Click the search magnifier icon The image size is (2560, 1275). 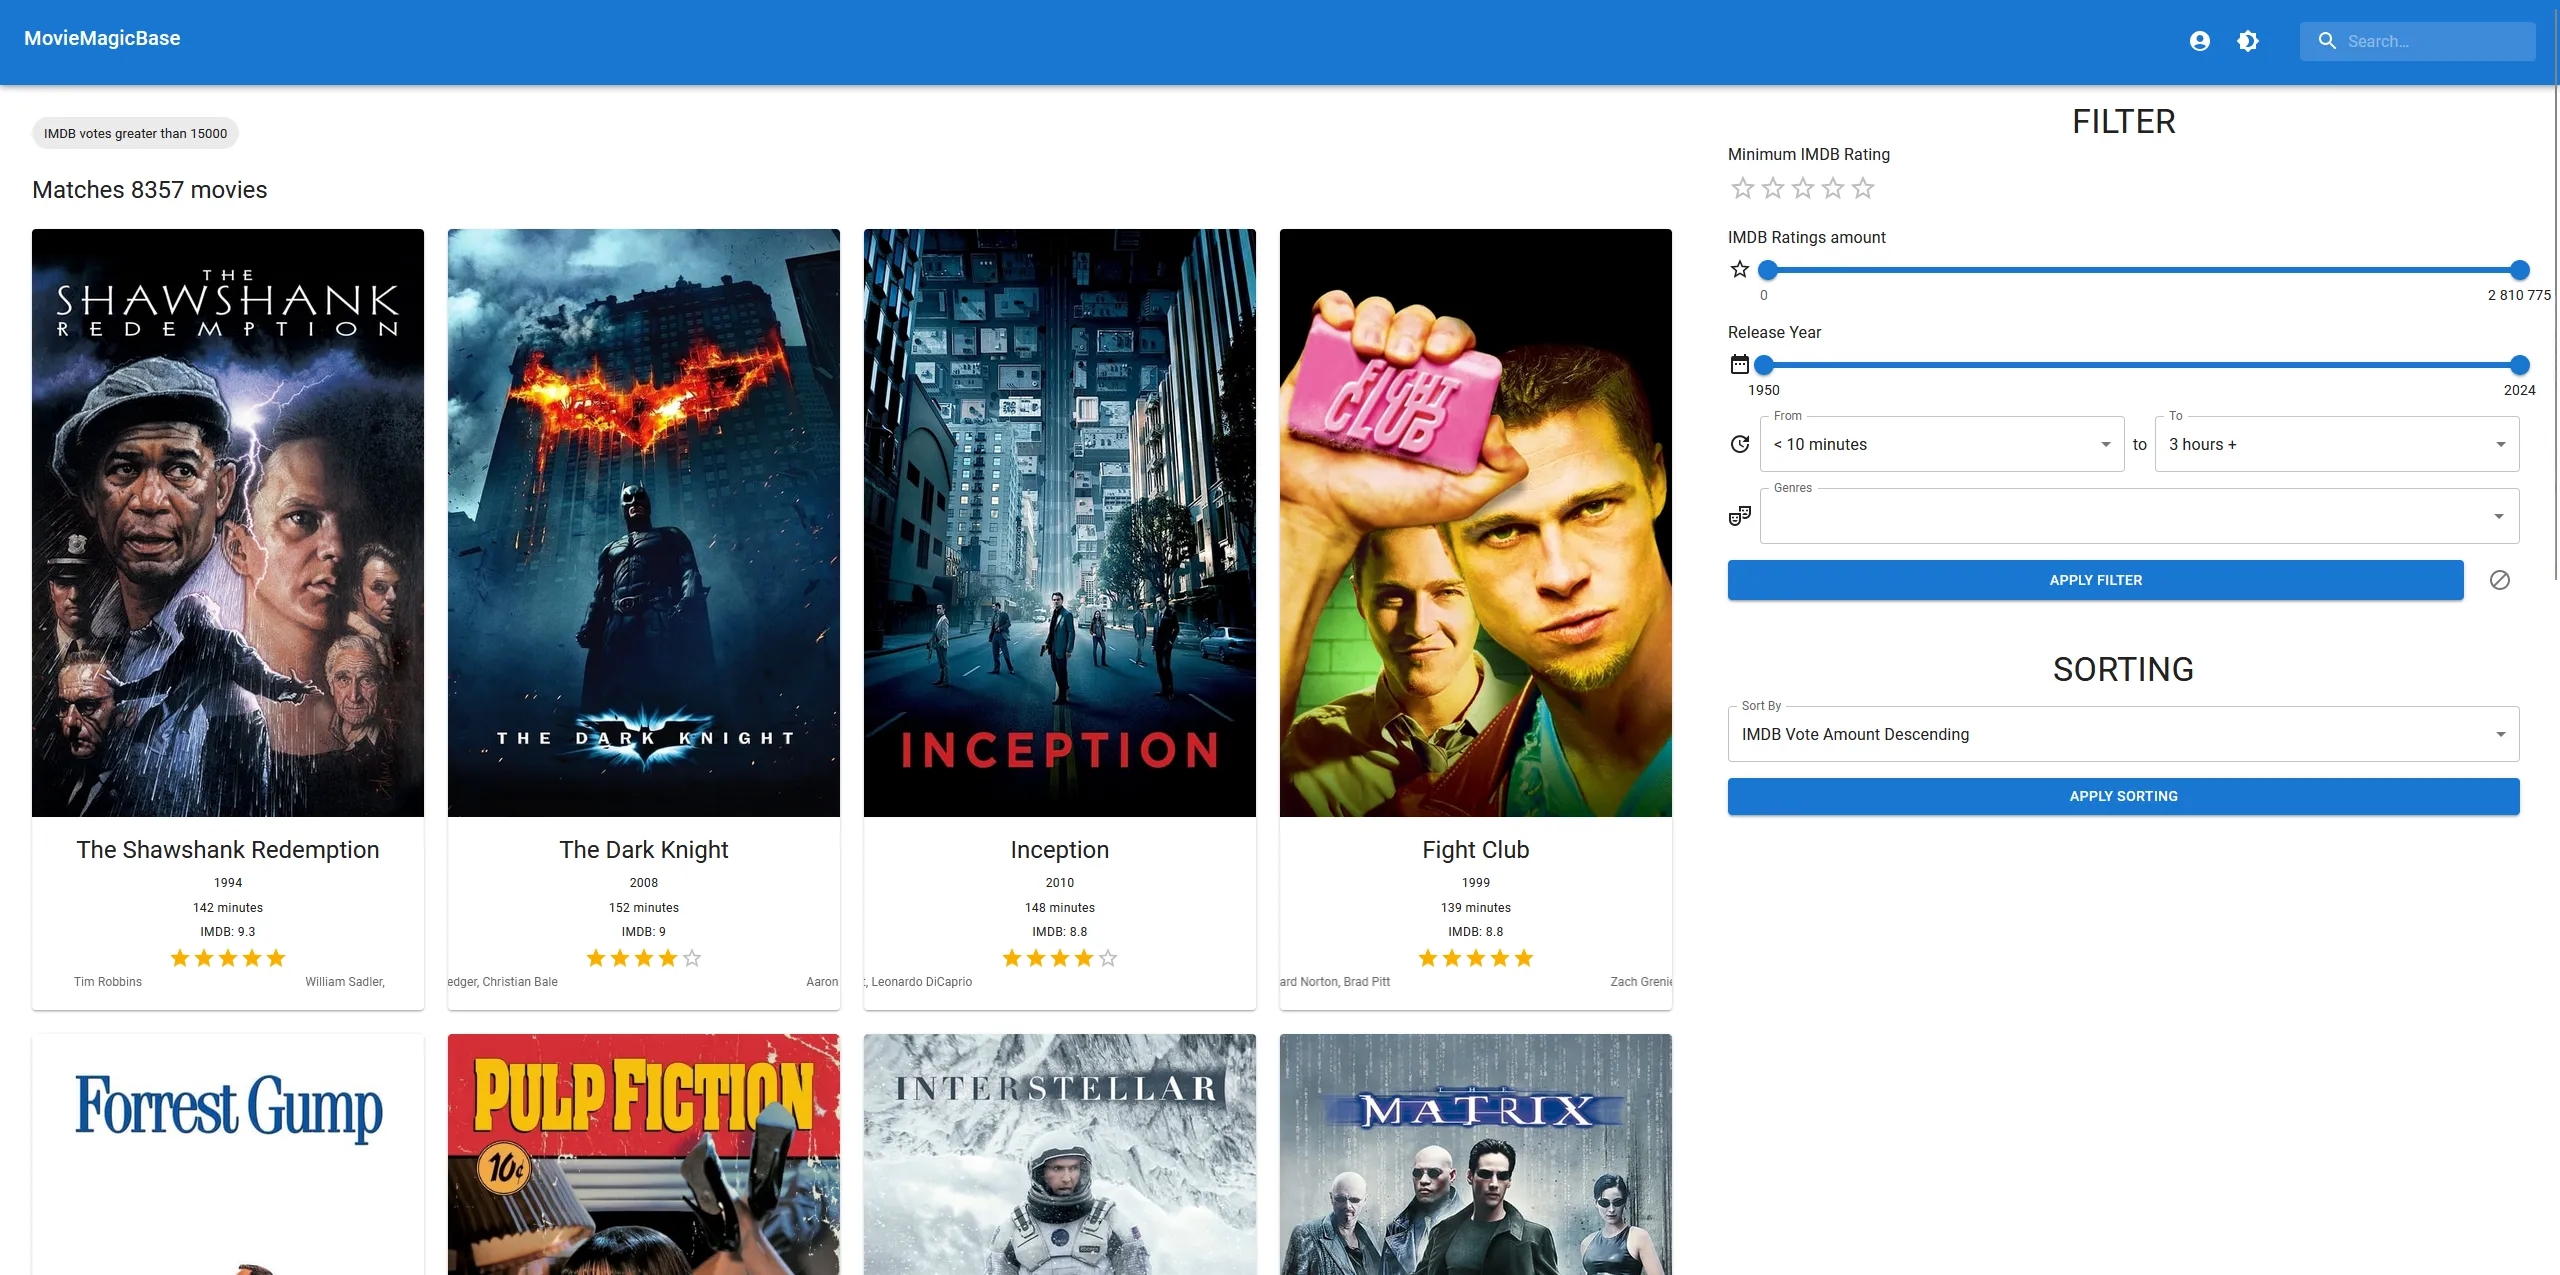point(2327,41)
